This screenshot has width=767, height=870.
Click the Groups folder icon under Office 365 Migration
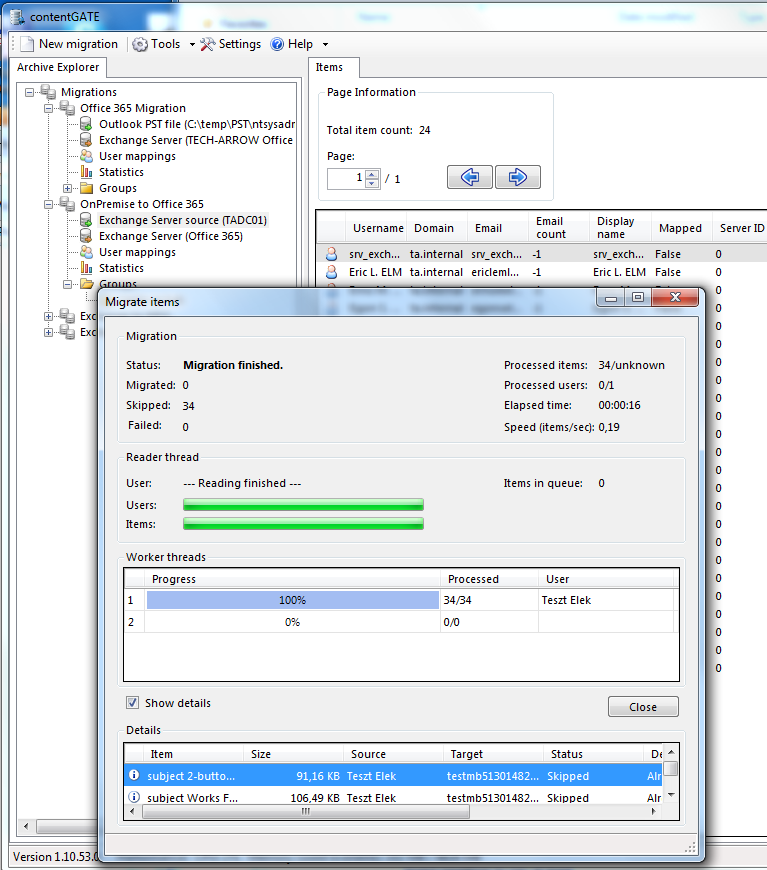(x=86, y=188)
